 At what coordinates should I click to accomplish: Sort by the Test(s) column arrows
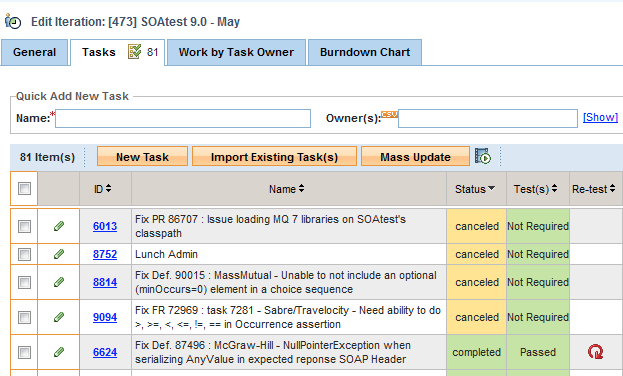(x=554, y=189)
